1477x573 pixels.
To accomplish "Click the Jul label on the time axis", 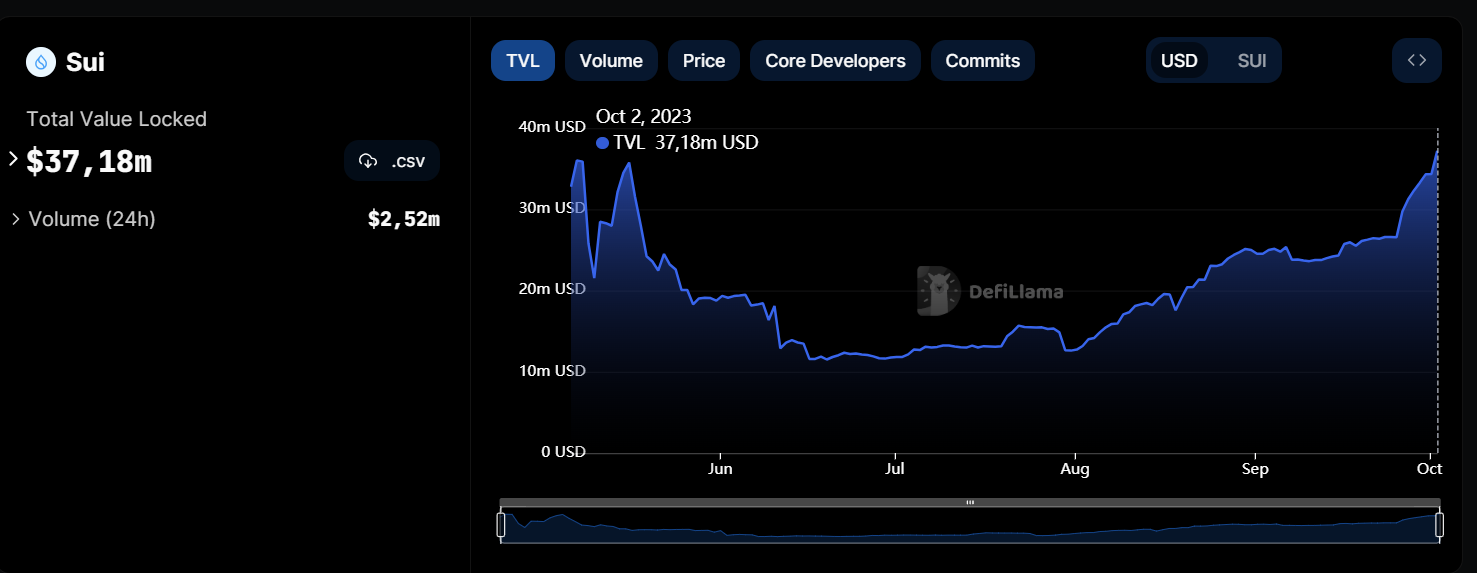I will tap(895, 469).
